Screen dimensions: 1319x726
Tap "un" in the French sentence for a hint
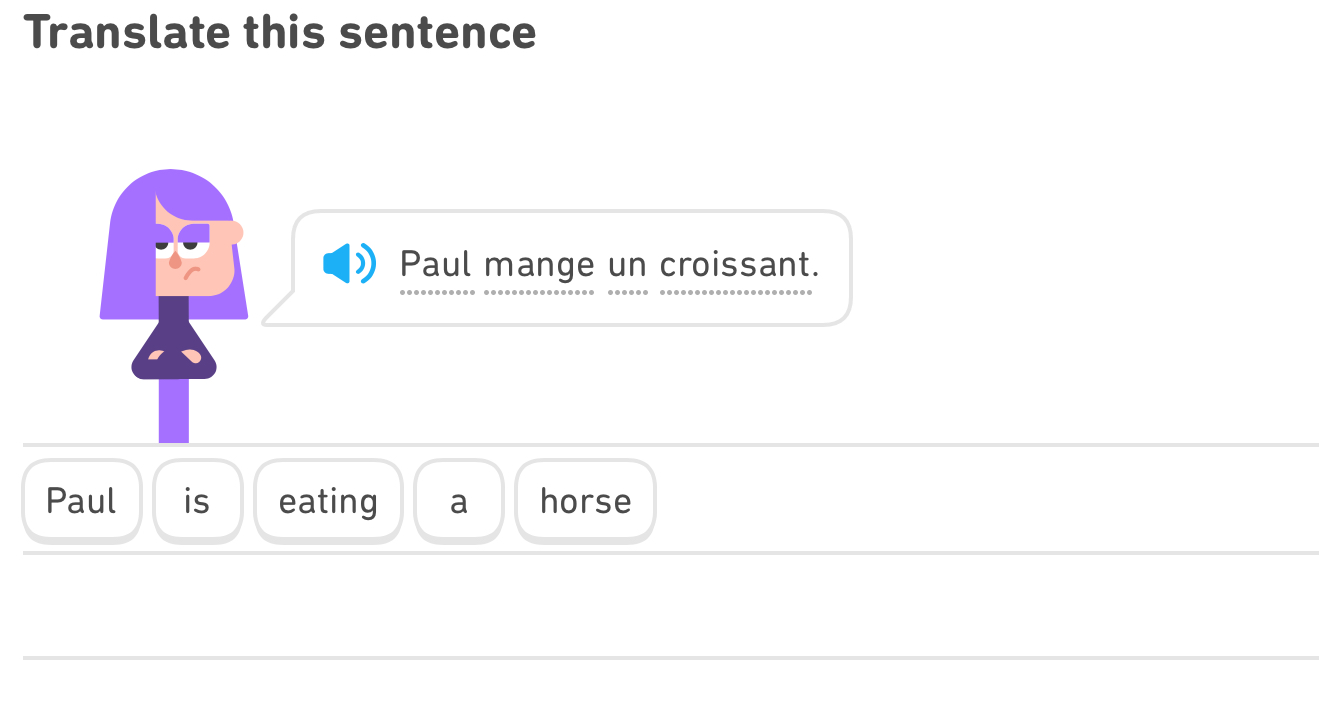click(625, 265)
